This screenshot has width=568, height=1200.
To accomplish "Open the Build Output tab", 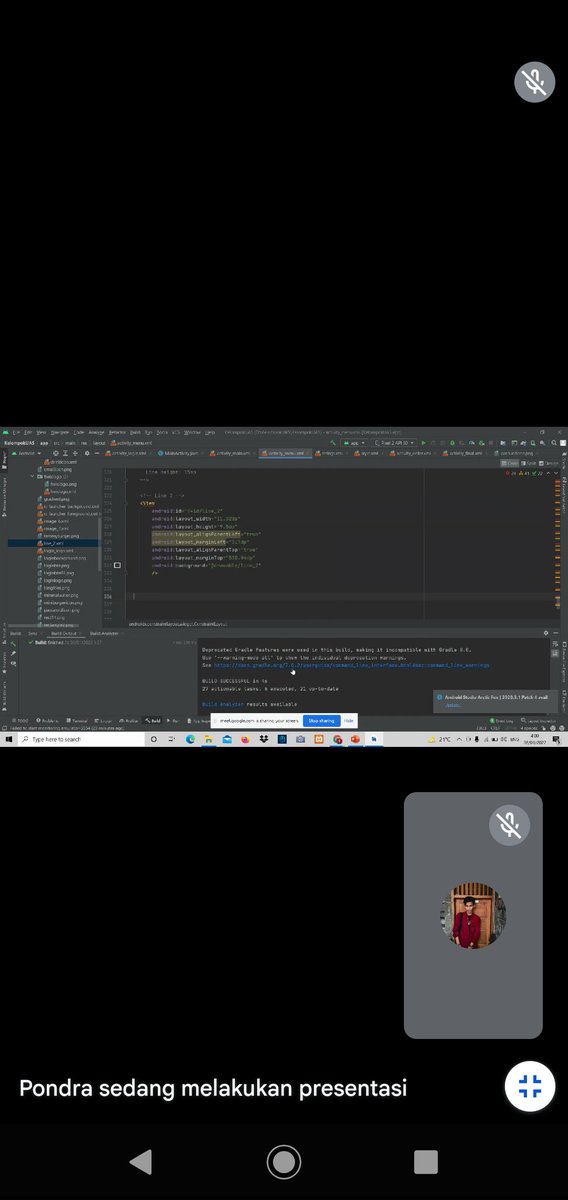I will coord(63,633).
